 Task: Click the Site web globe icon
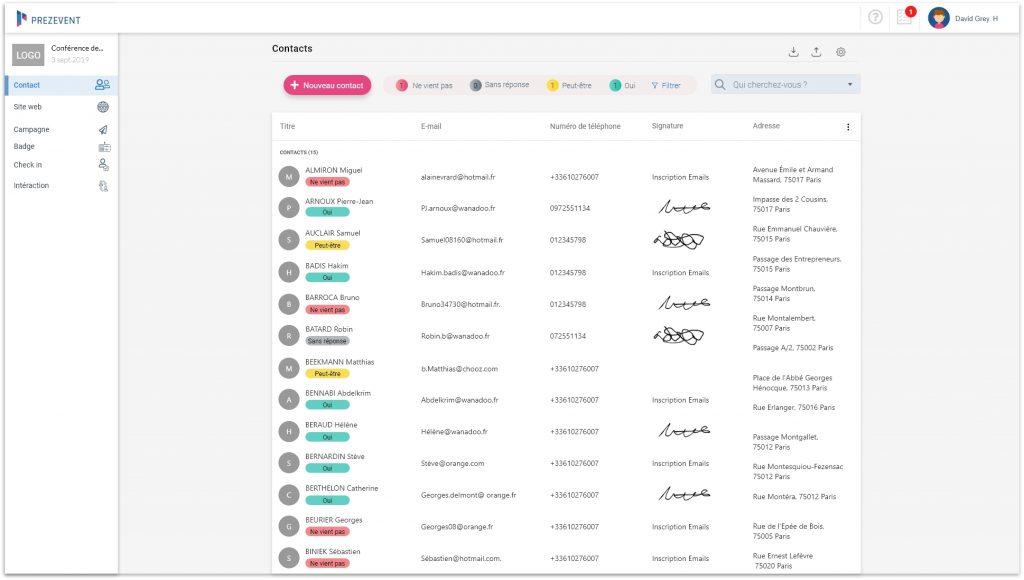tap(103, 107)
